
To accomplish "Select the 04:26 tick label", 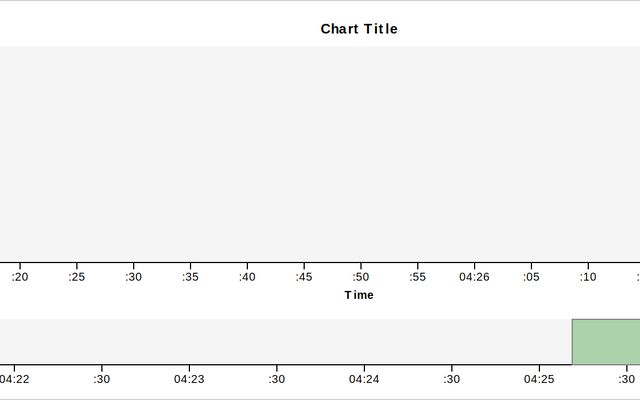I will (474, 277).
